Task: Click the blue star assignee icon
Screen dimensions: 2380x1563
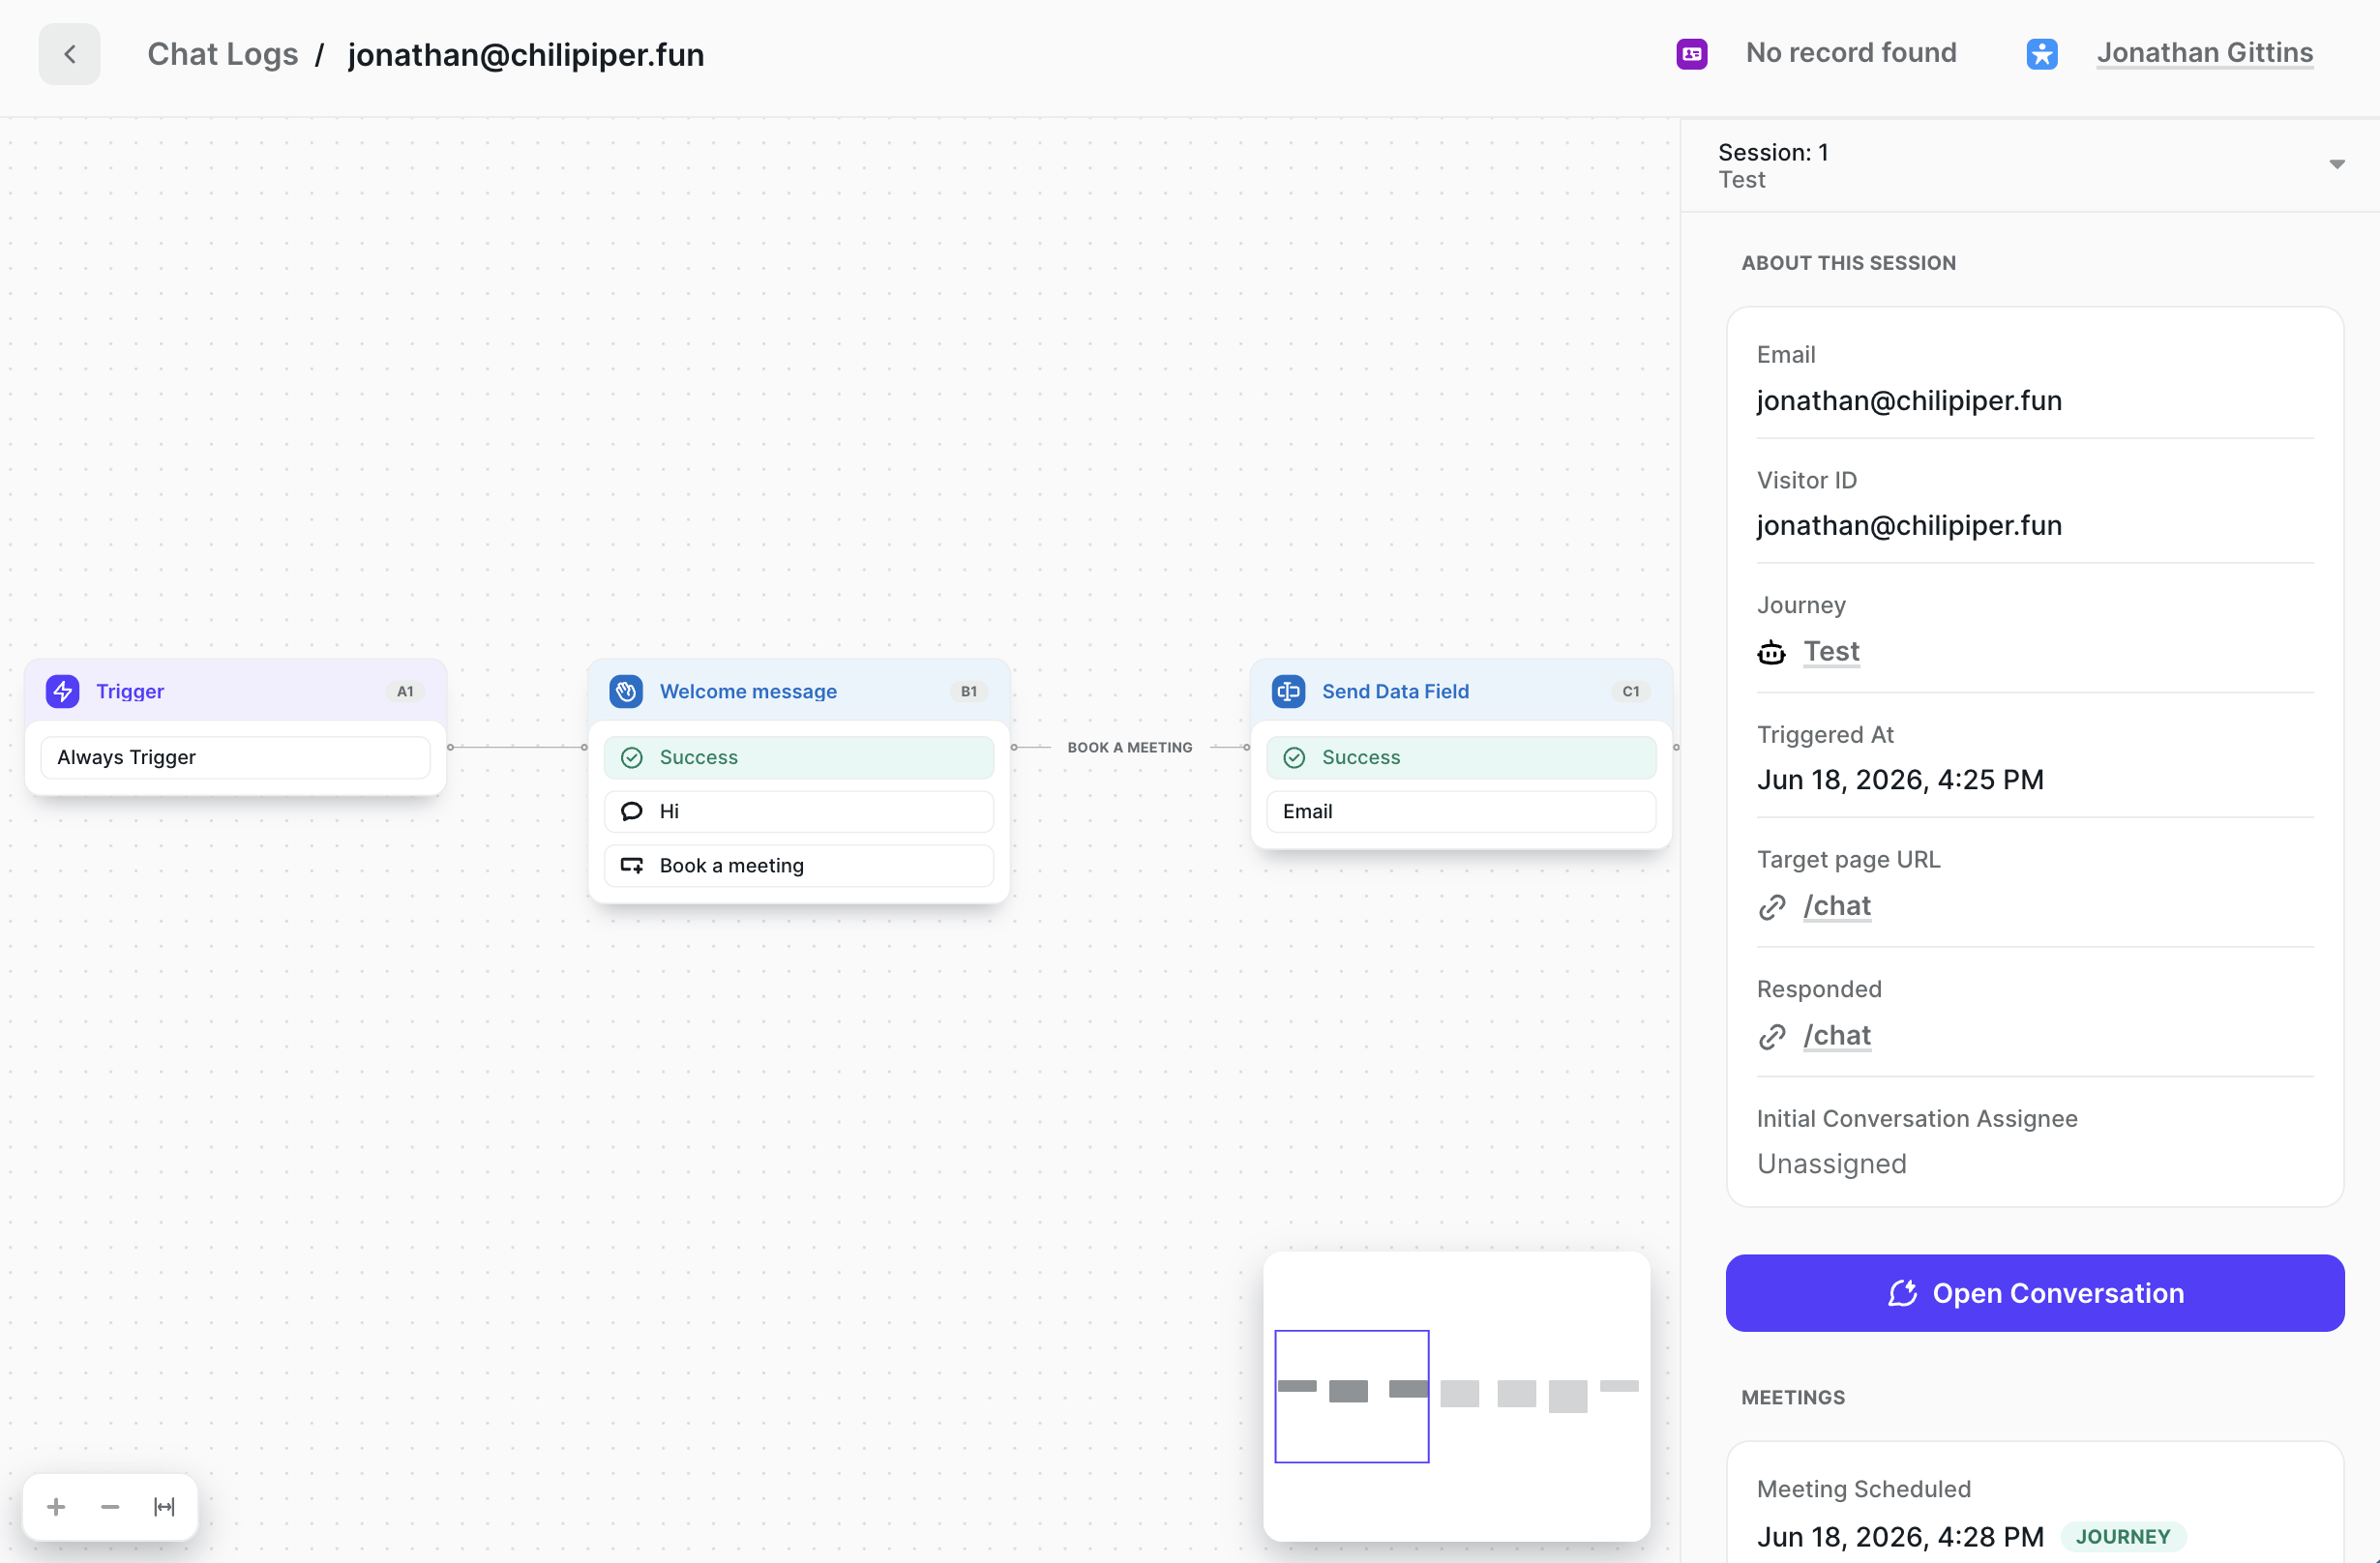Action: 2042,53
